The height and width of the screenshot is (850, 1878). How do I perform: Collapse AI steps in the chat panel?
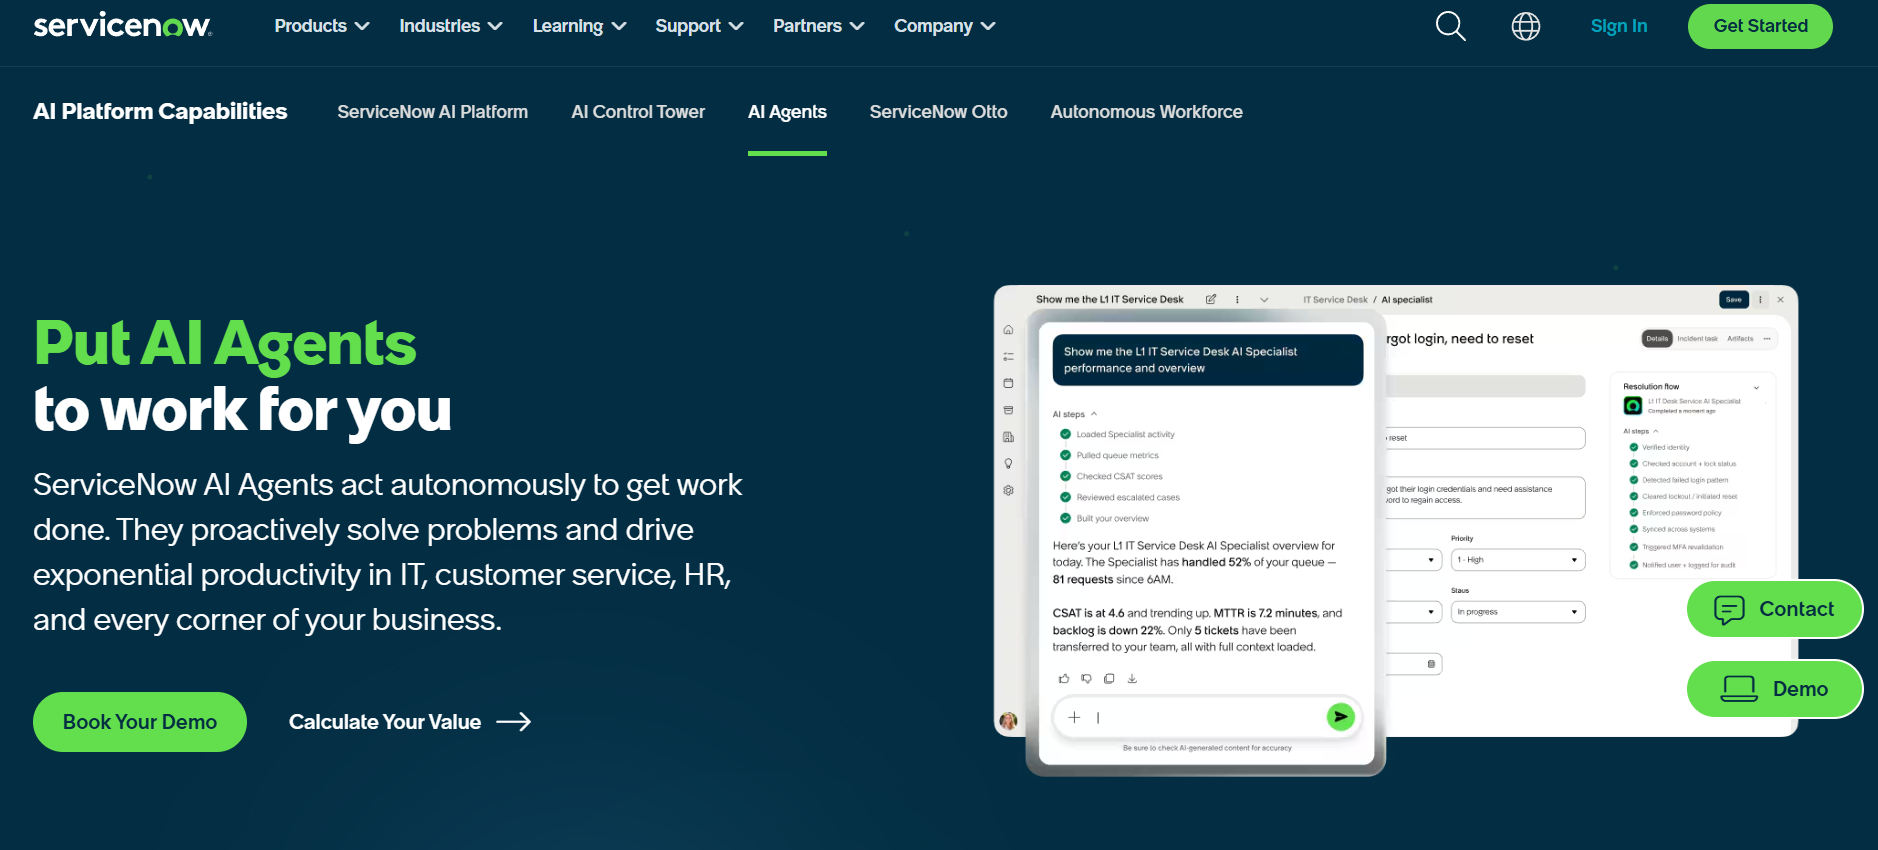(1094, 414)
